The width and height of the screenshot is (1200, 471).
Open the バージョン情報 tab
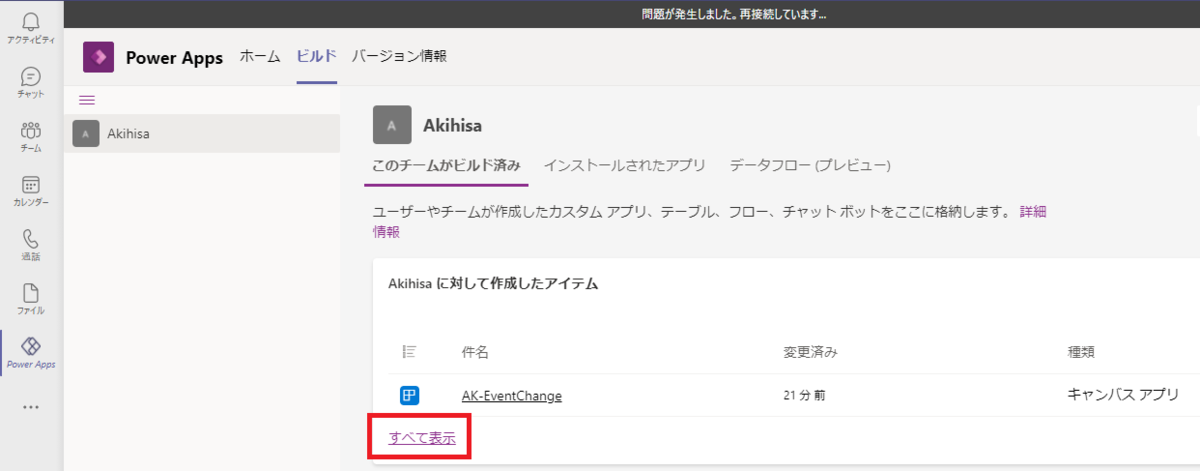399,56
